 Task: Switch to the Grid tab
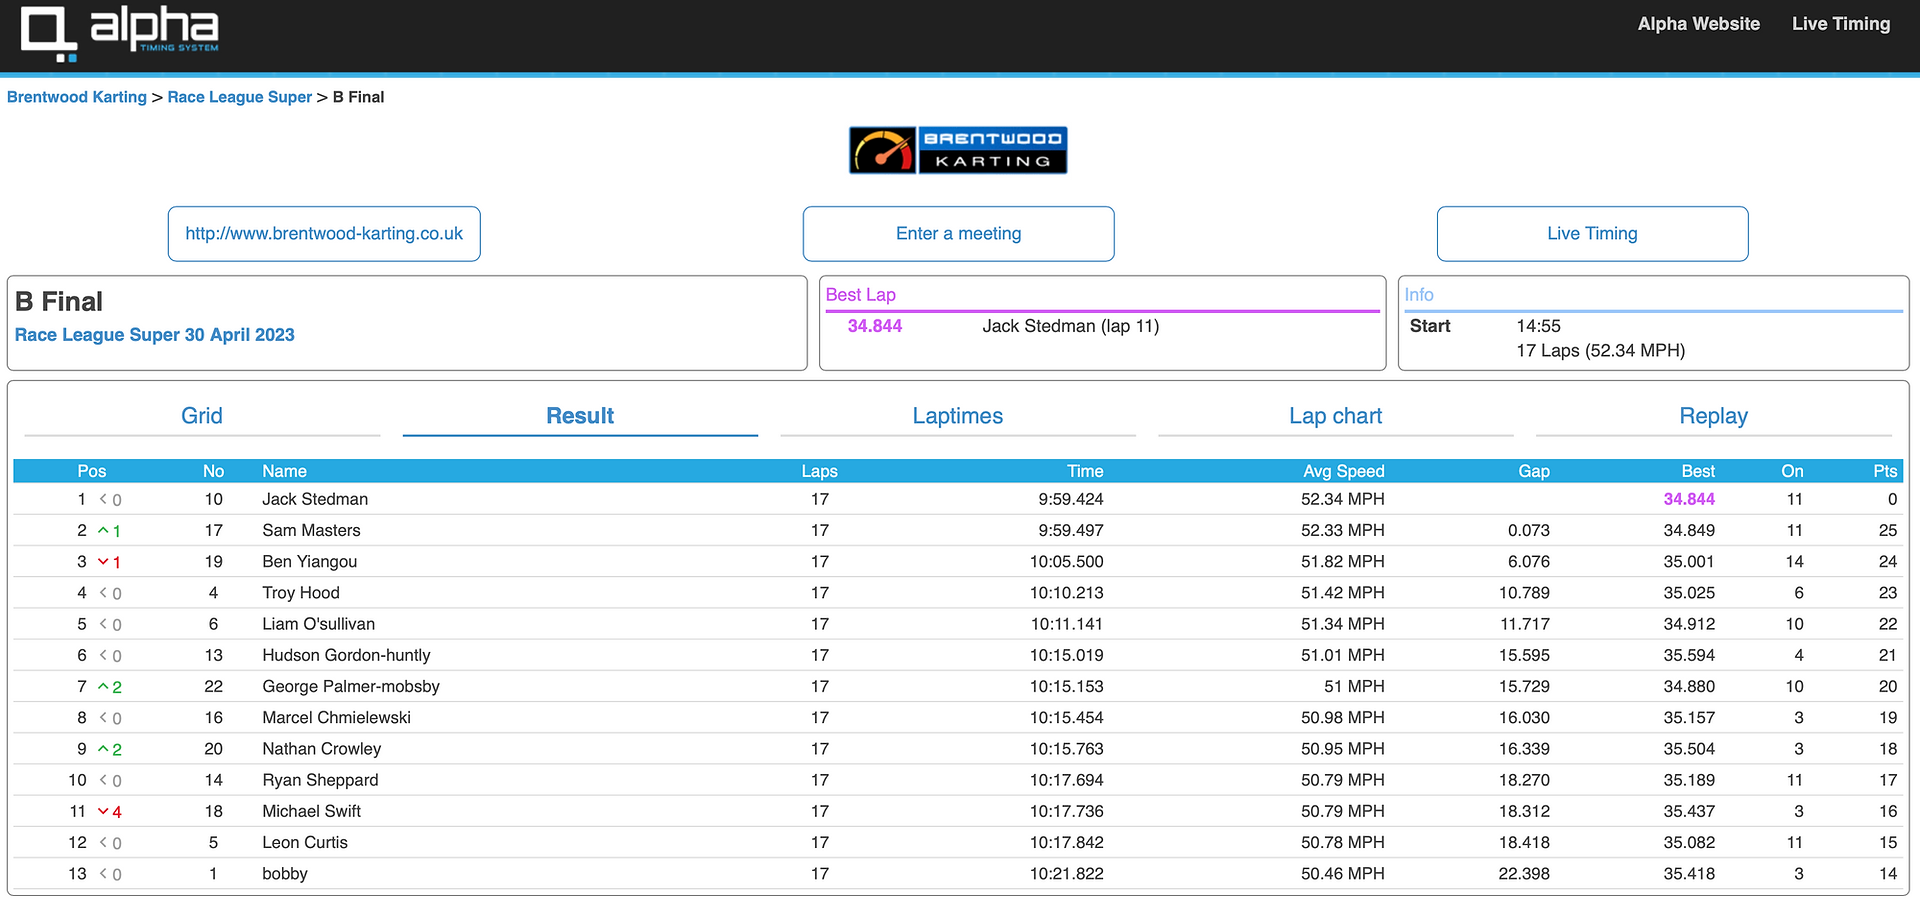202,416
